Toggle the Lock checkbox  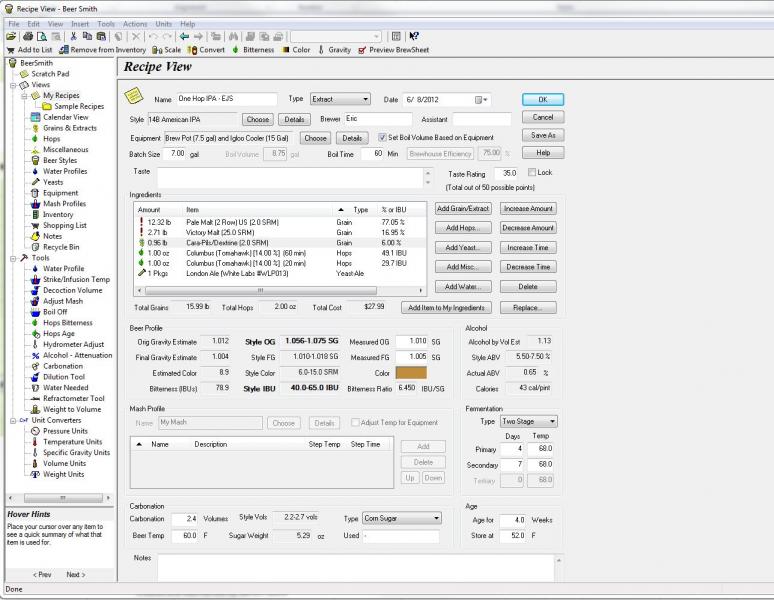click(x=532, y=172)
